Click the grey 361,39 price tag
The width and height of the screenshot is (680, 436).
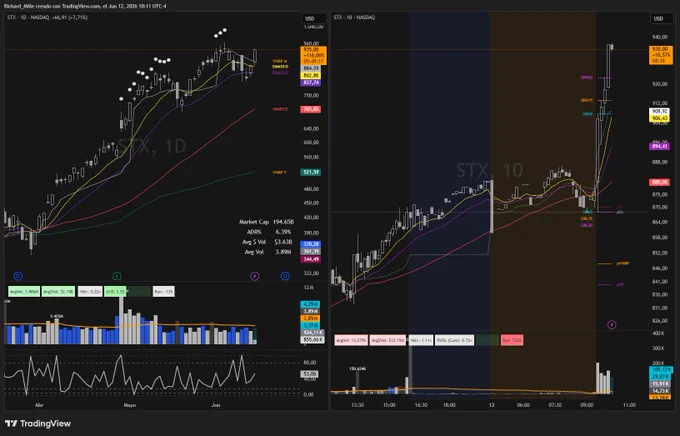click(x=311, y=251)
